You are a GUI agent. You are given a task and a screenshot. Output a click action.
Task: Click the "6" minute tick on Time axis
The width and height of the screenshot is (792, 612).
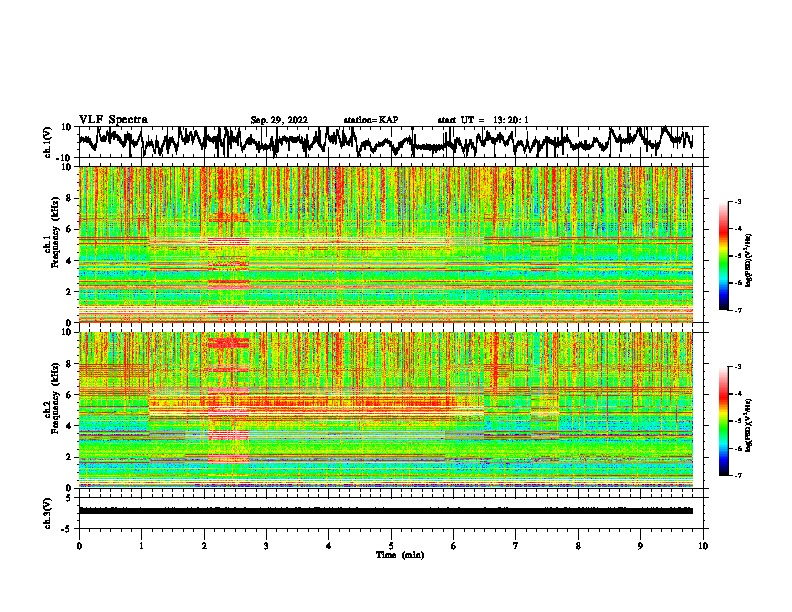tap(454, 546)
